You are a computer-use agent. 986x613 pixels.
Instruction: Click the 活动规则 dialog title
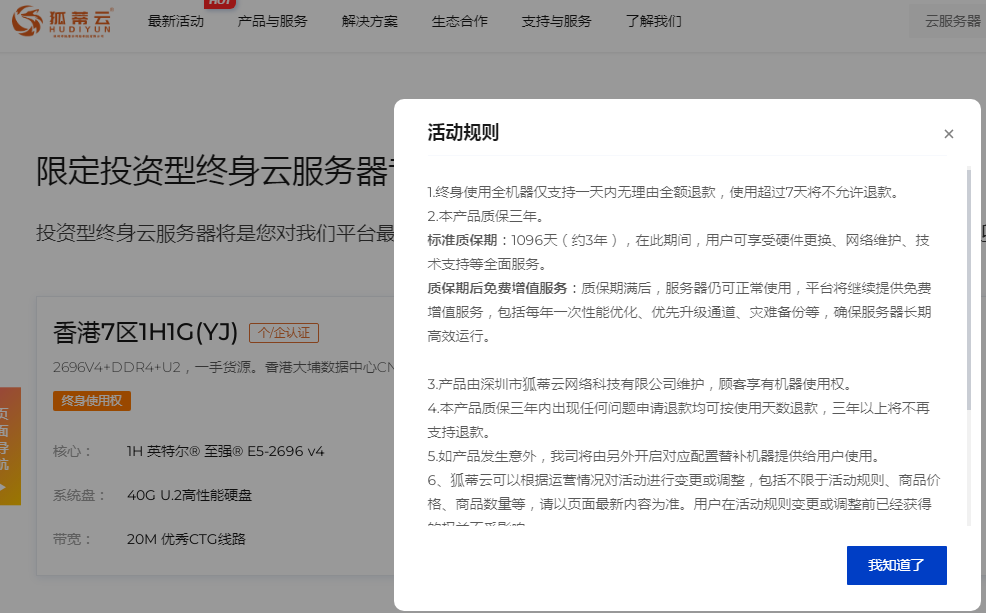coord(463,133)
